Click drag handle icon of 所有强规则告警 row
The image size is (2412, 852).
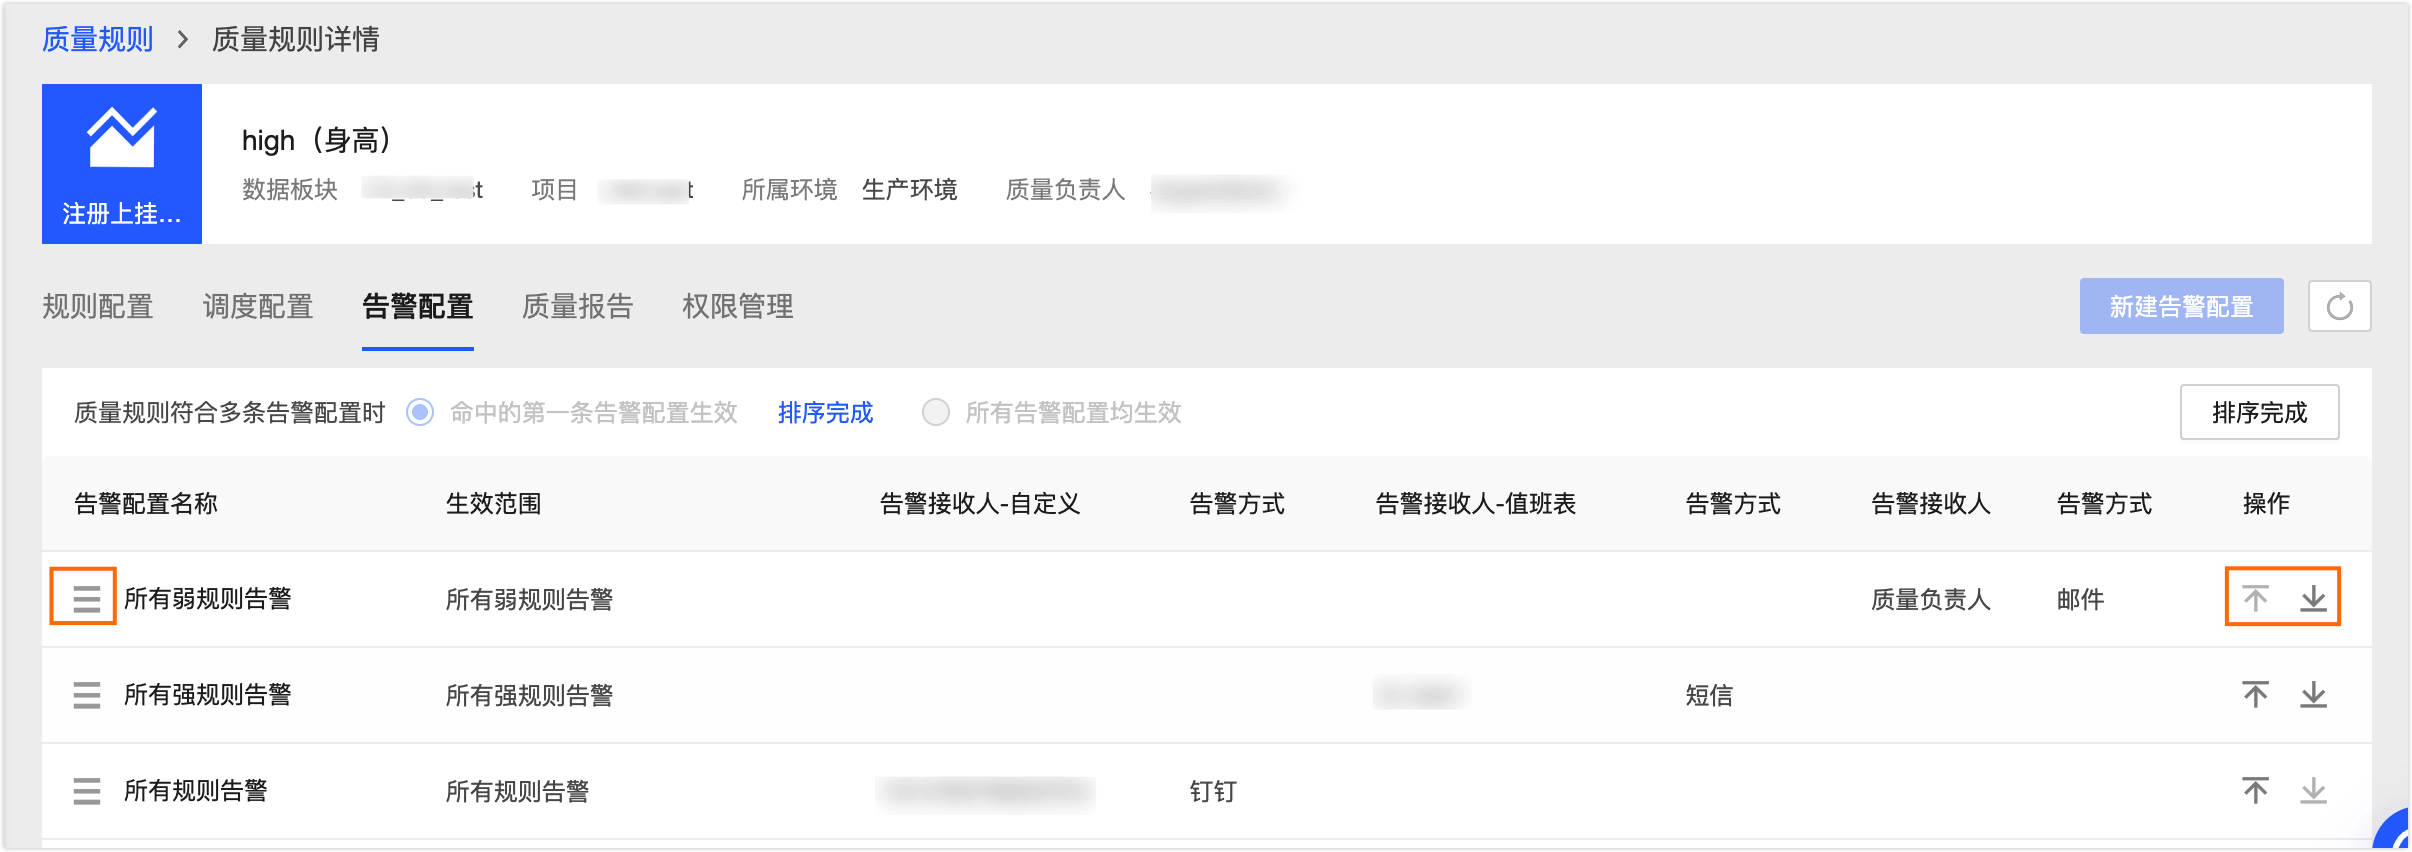[x=87, y=695]
